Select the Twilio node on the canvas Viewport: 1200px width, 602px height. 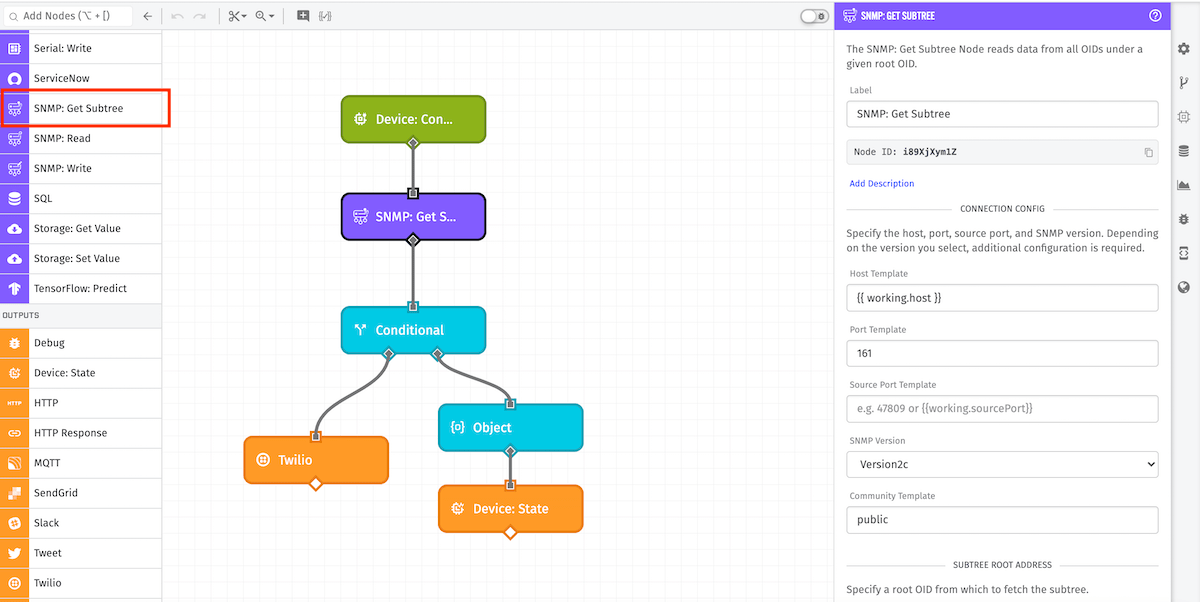(316, 460)
